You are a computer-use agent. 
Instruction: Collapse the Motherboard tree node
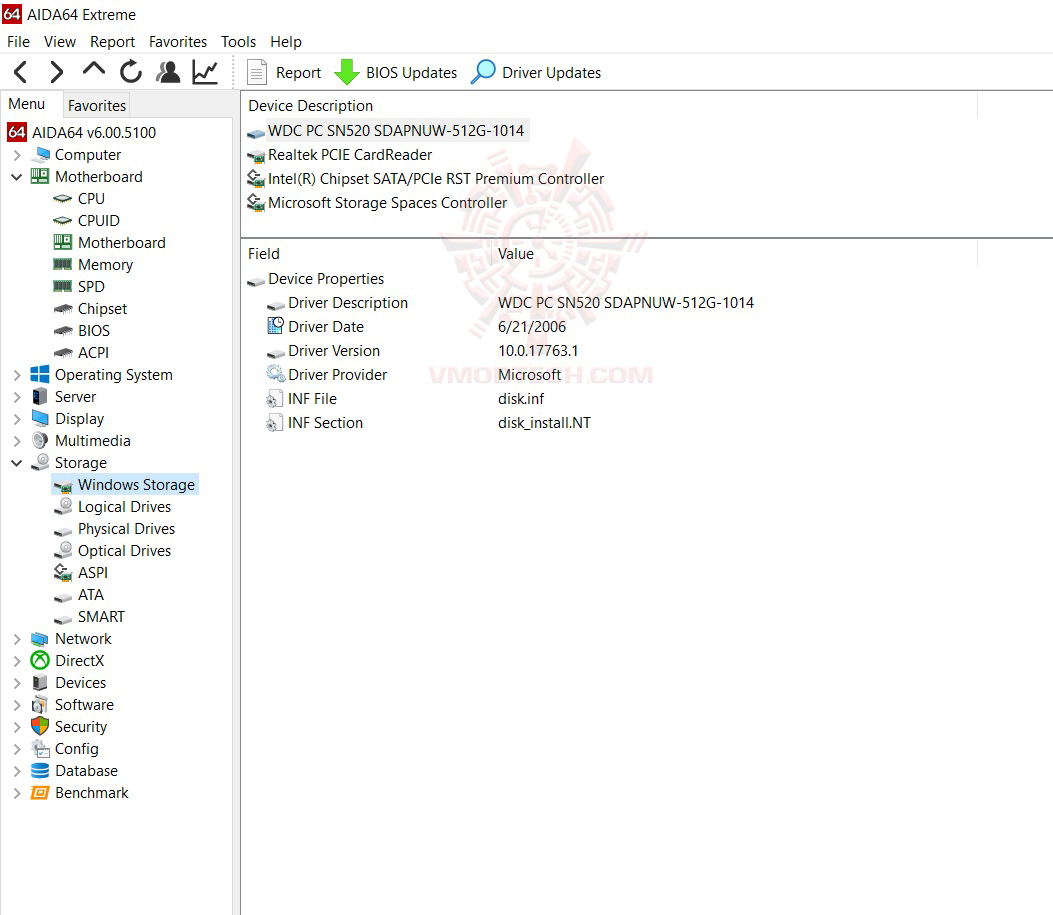[x=17, y=177]
